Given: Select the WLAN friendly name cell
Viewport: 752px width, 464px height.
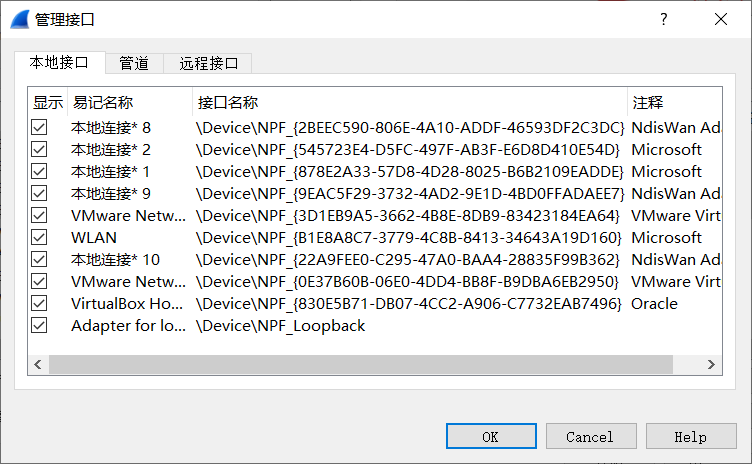Looking at the screenshot, I should (94, 238).
